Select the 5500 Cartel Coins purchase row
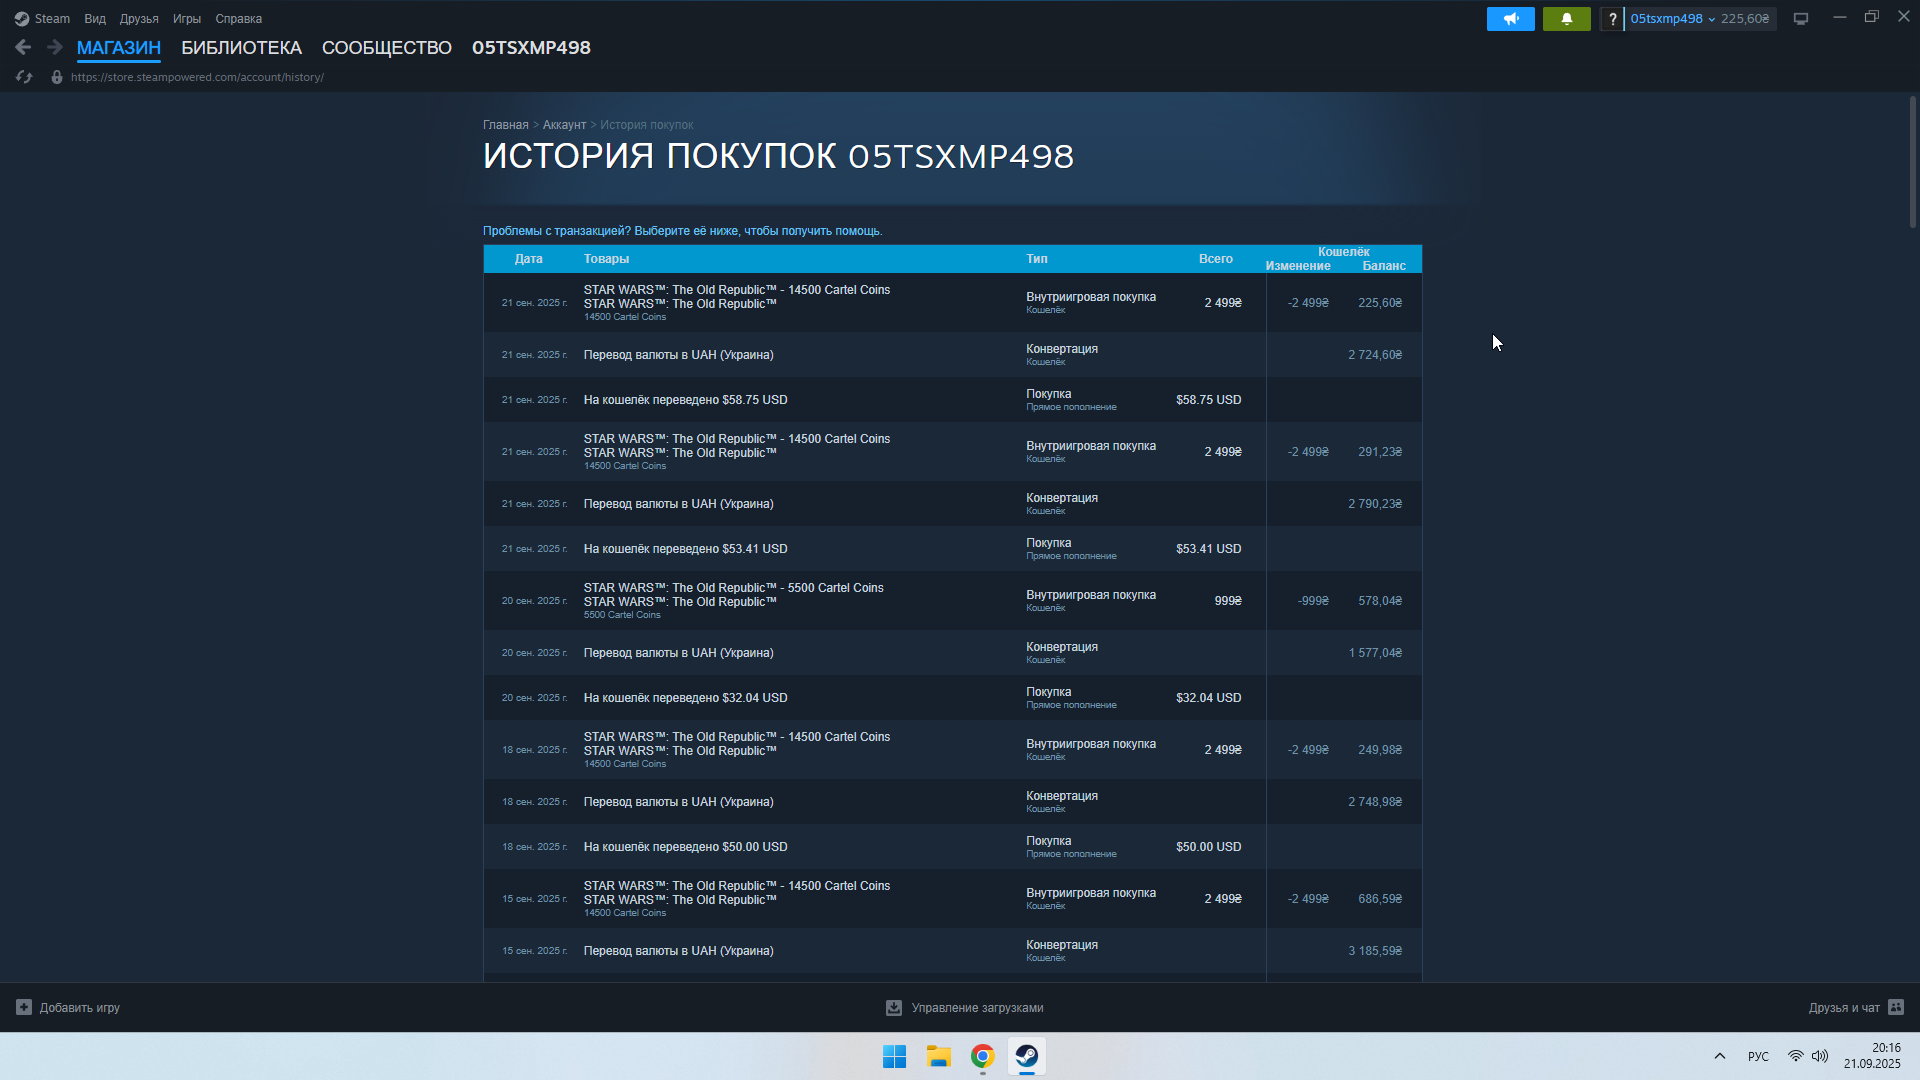 point(952,601)
